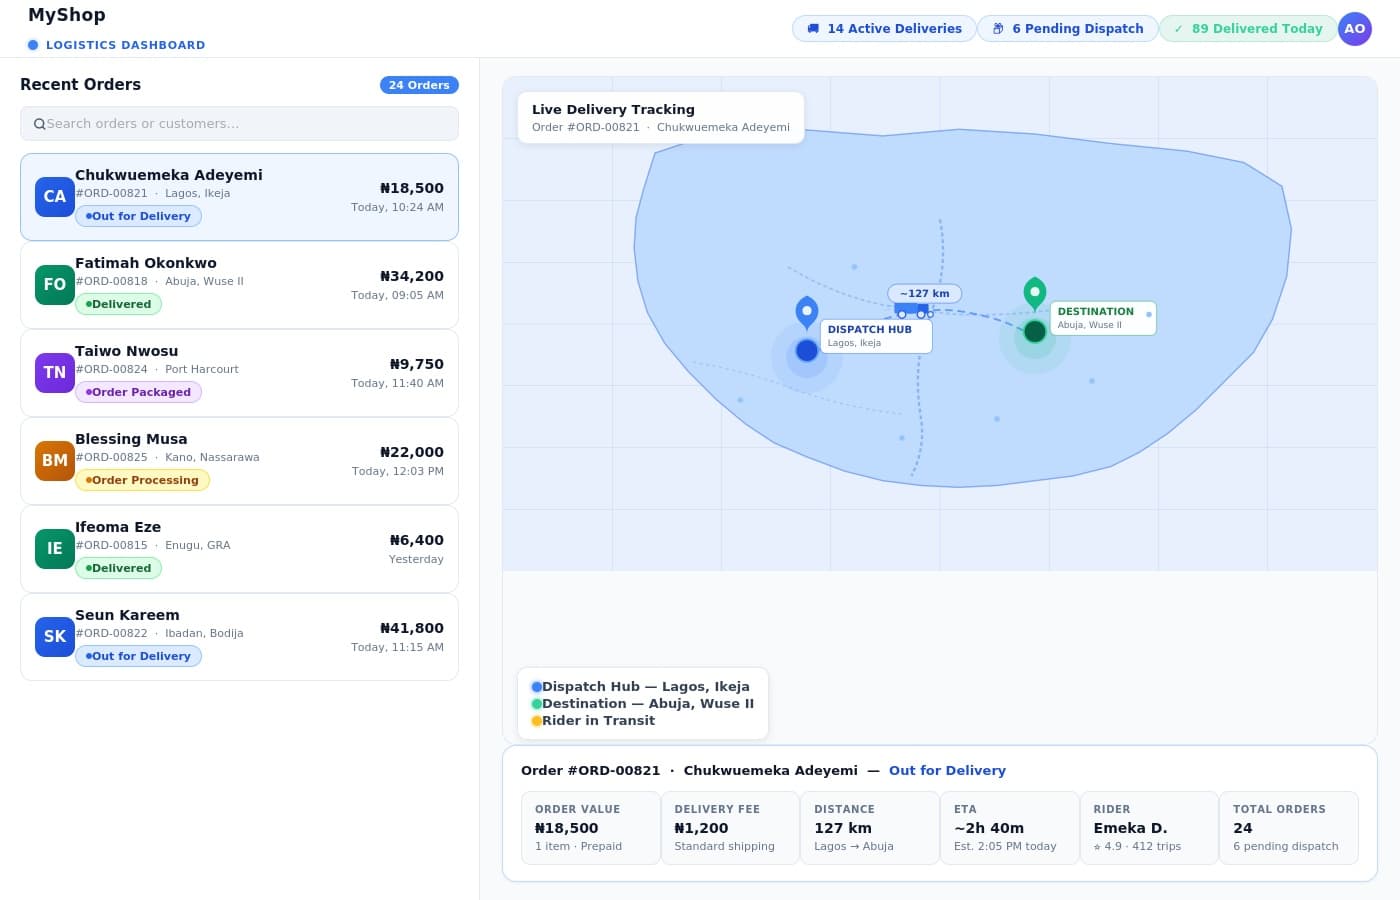Toggle Out for Delivery status on Chukwuemeka's order
The image size is (1400, 900).
coord(138,216)
